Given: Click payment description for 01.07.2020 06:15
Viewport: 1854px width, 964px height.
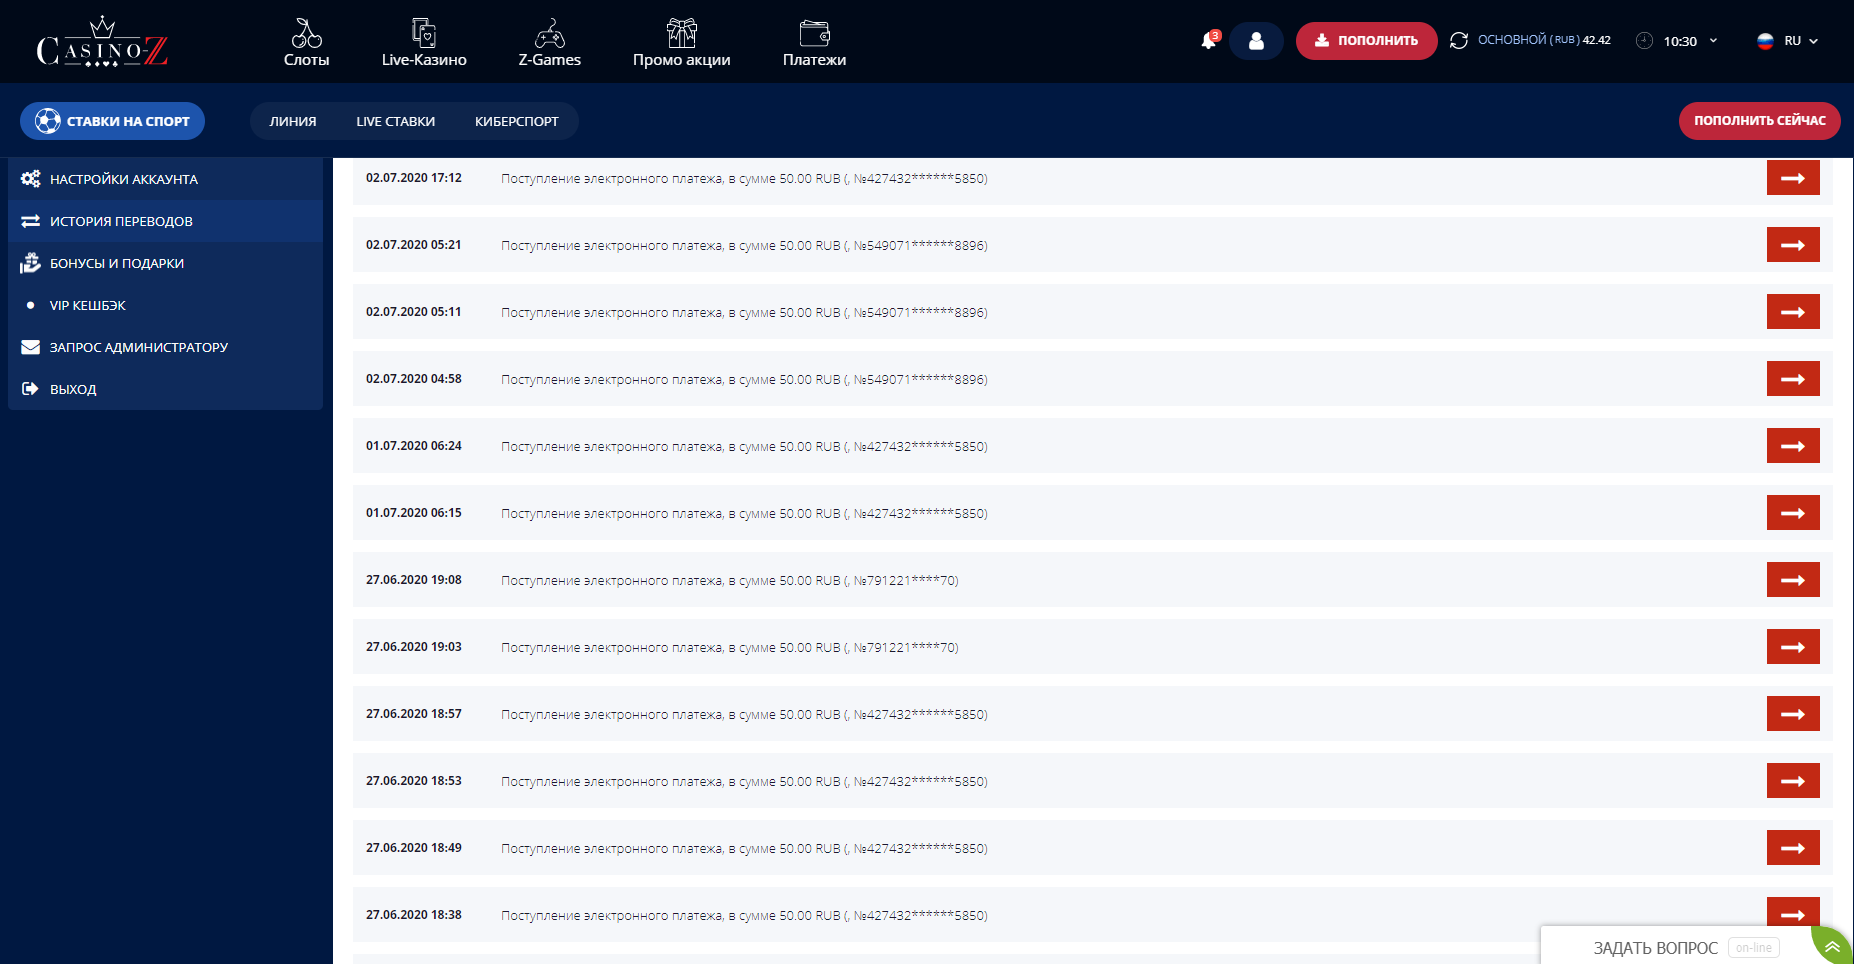Looking at the screenshot, I should coord(744,514).
